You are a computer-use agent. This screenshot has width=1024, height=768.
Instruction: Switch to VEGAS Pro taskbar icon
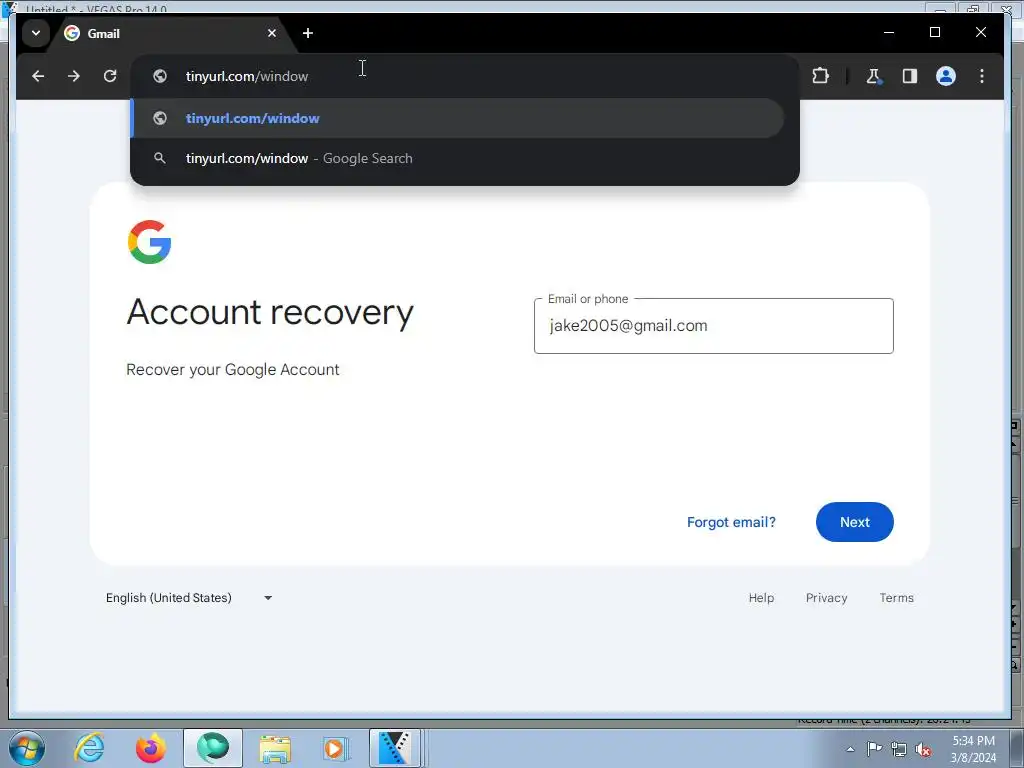[x=394, y=748]
